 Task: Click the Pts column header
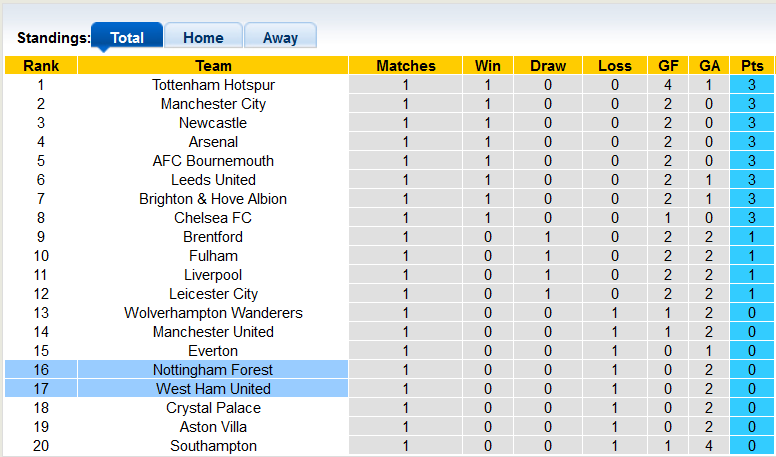click(x=751, y=66)
